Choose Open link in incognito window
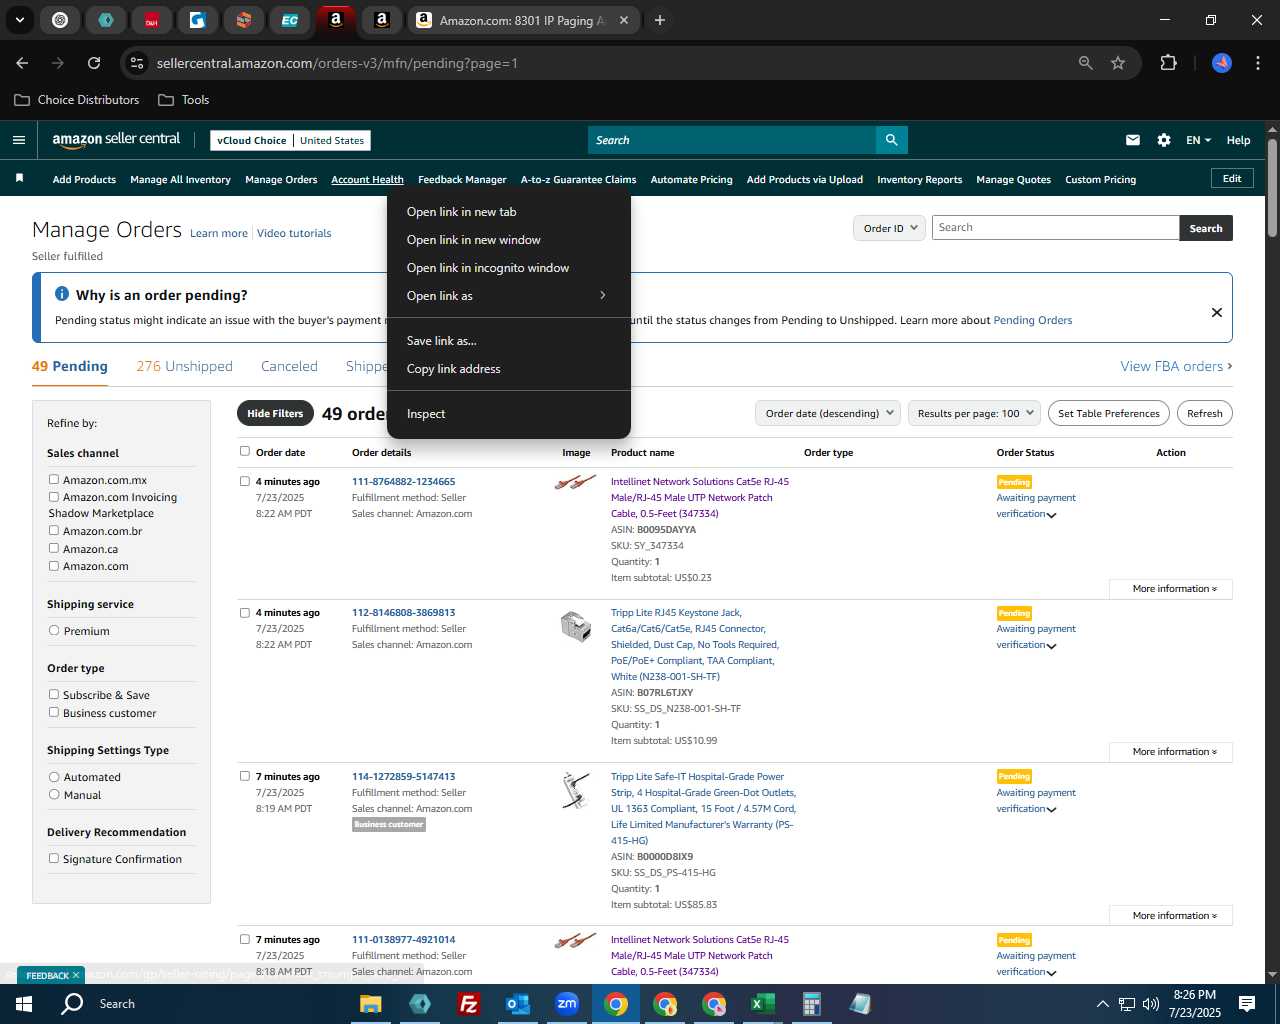The image size is (1280, 1024). coord(508,268)
